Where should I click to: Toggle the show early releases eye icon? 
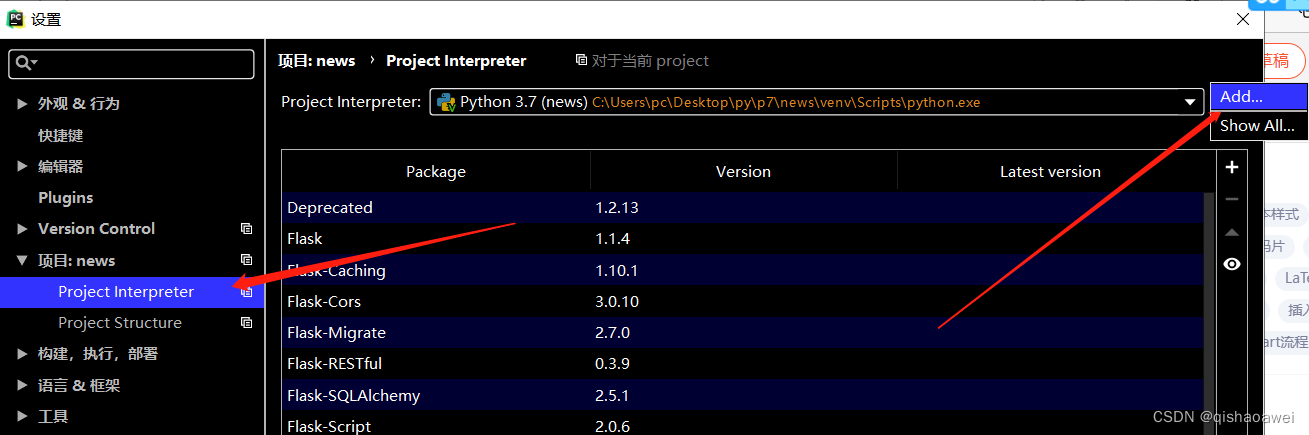click(1232, 264)
